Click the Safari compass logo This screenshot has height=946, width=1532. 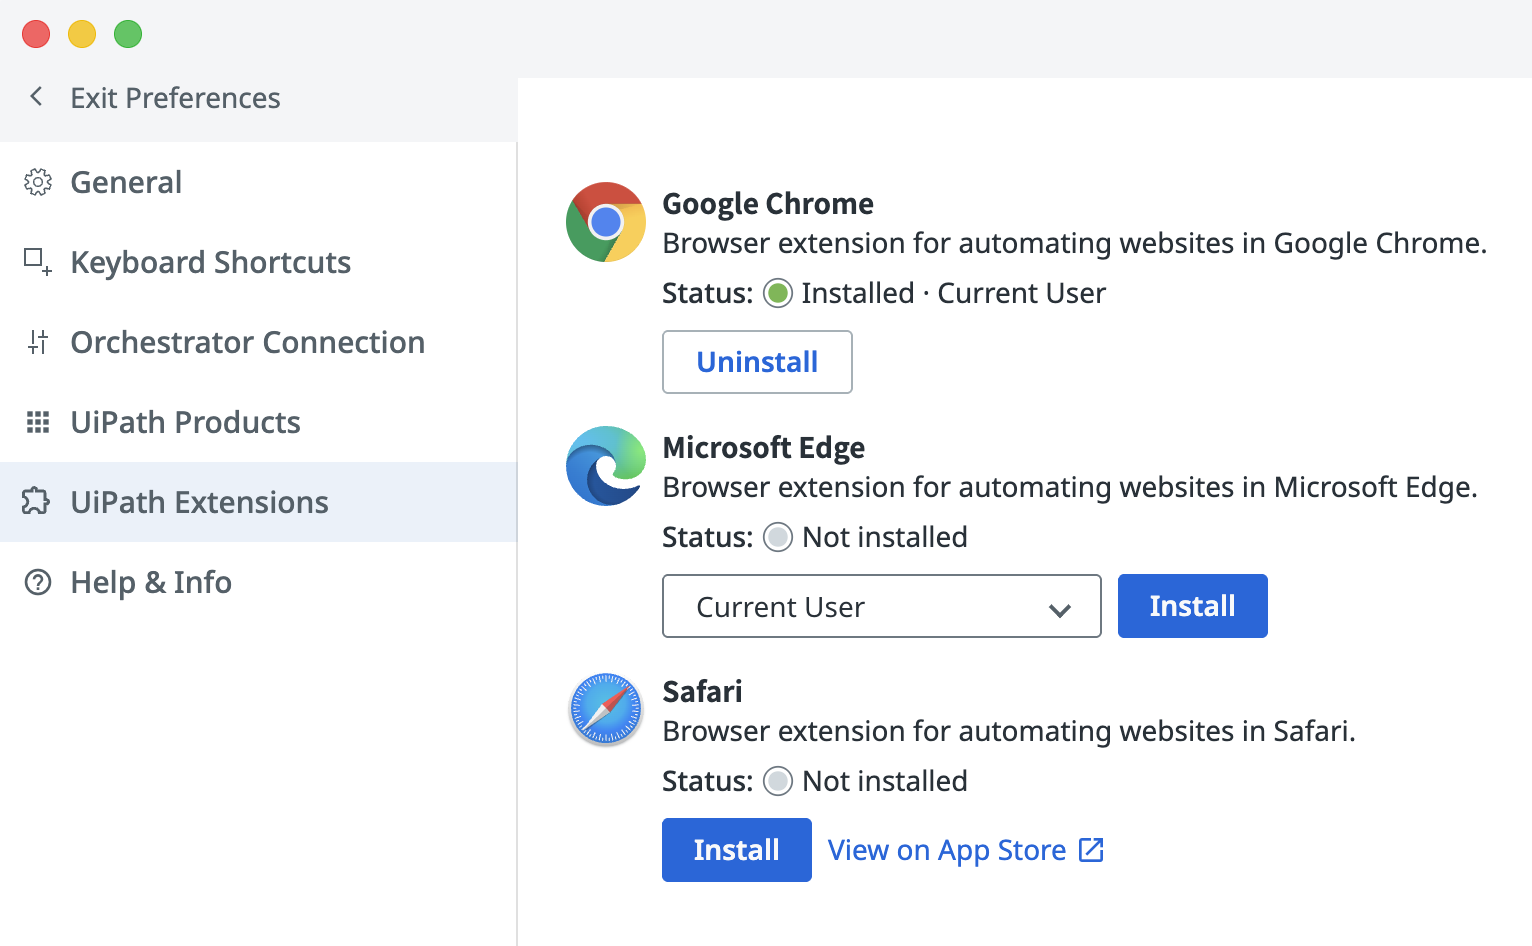tap(606, 710)
